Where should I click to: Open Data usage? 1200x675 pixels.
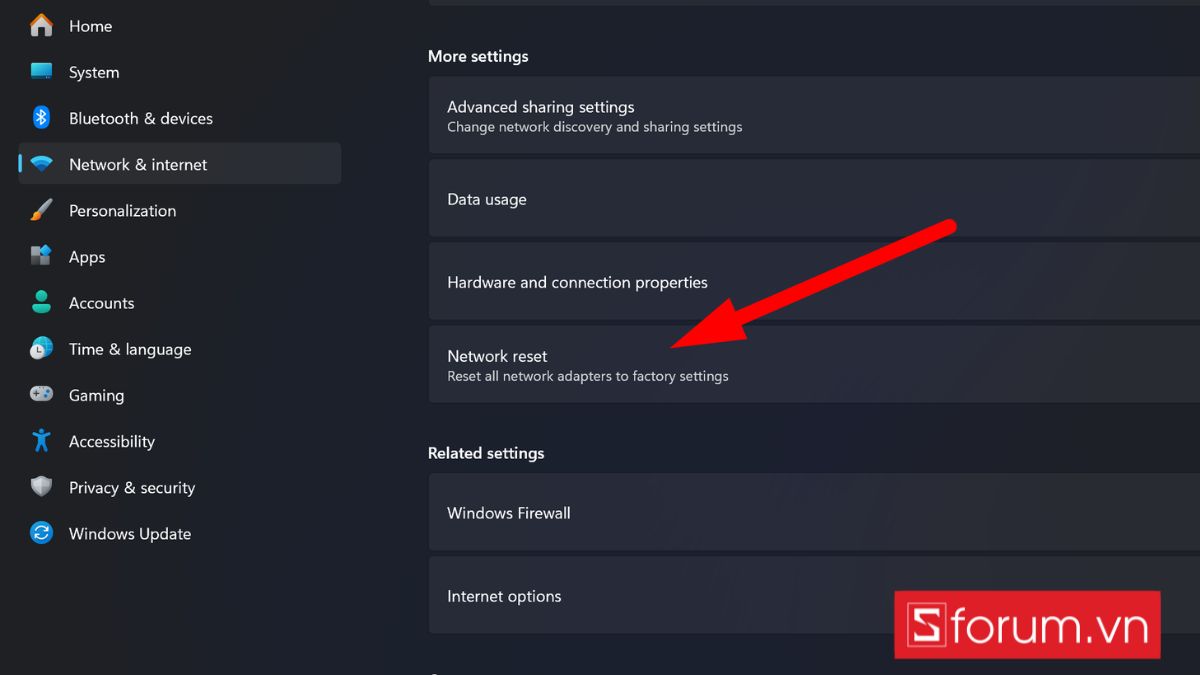tap(814, 199)
